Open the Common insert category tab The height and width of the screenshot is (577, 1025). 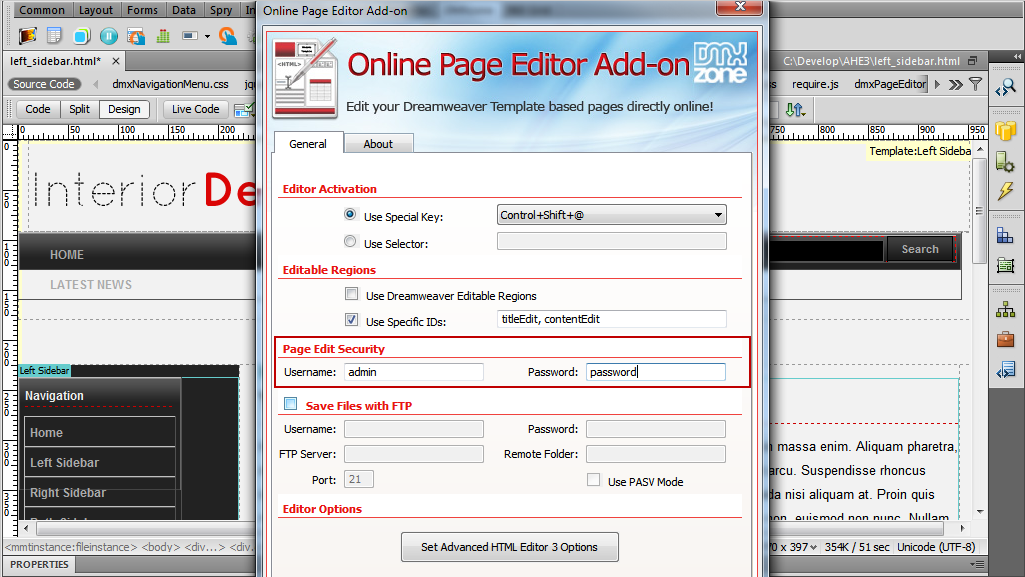click(x=42, y=10)
